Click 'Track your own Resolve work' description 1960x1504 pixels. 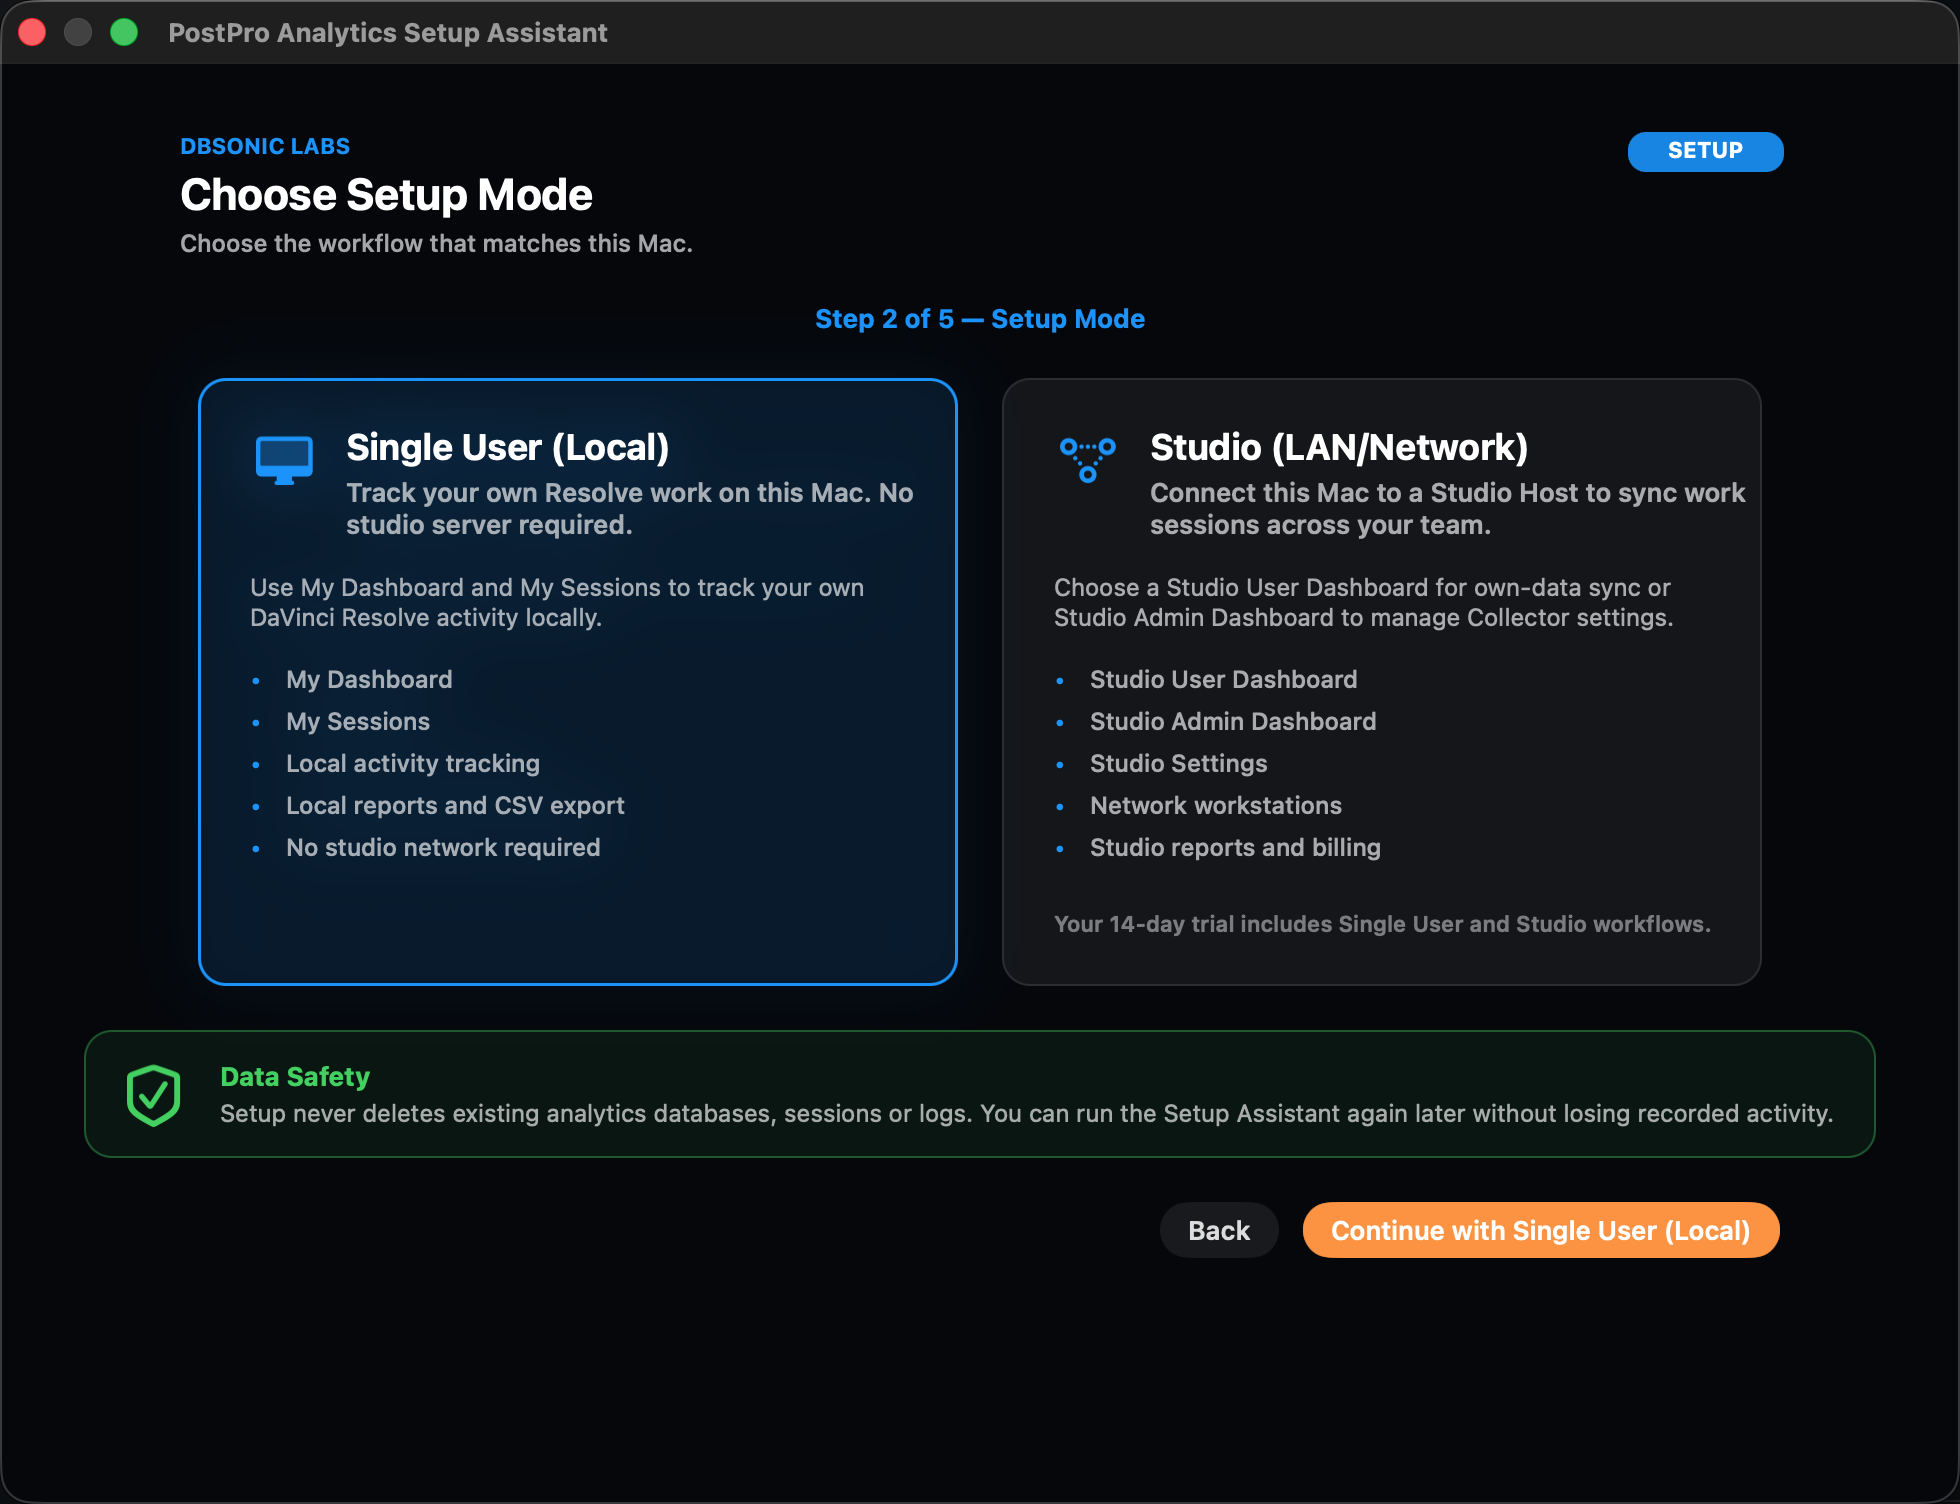pos(629,509)
